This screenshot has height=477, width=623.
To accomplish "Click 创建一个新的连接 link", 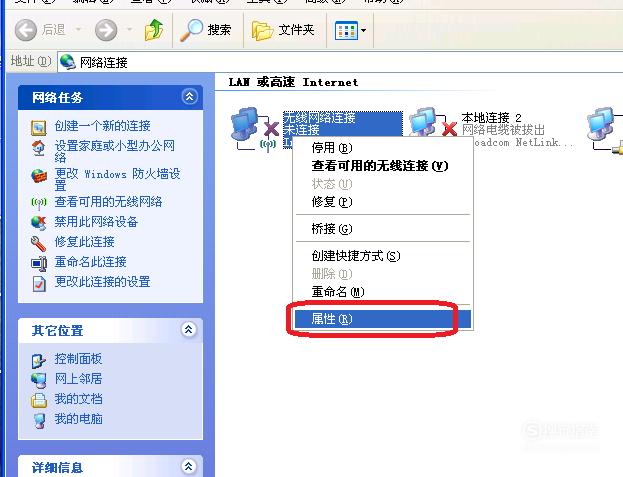I will (x=103, y=126).
